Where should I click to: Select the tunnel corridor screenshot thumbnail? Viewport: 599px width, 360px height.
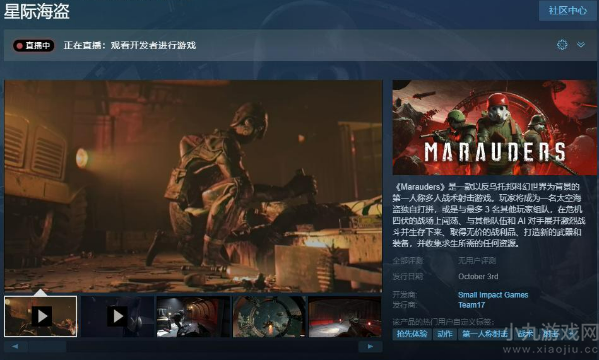[x=193, y=316]
